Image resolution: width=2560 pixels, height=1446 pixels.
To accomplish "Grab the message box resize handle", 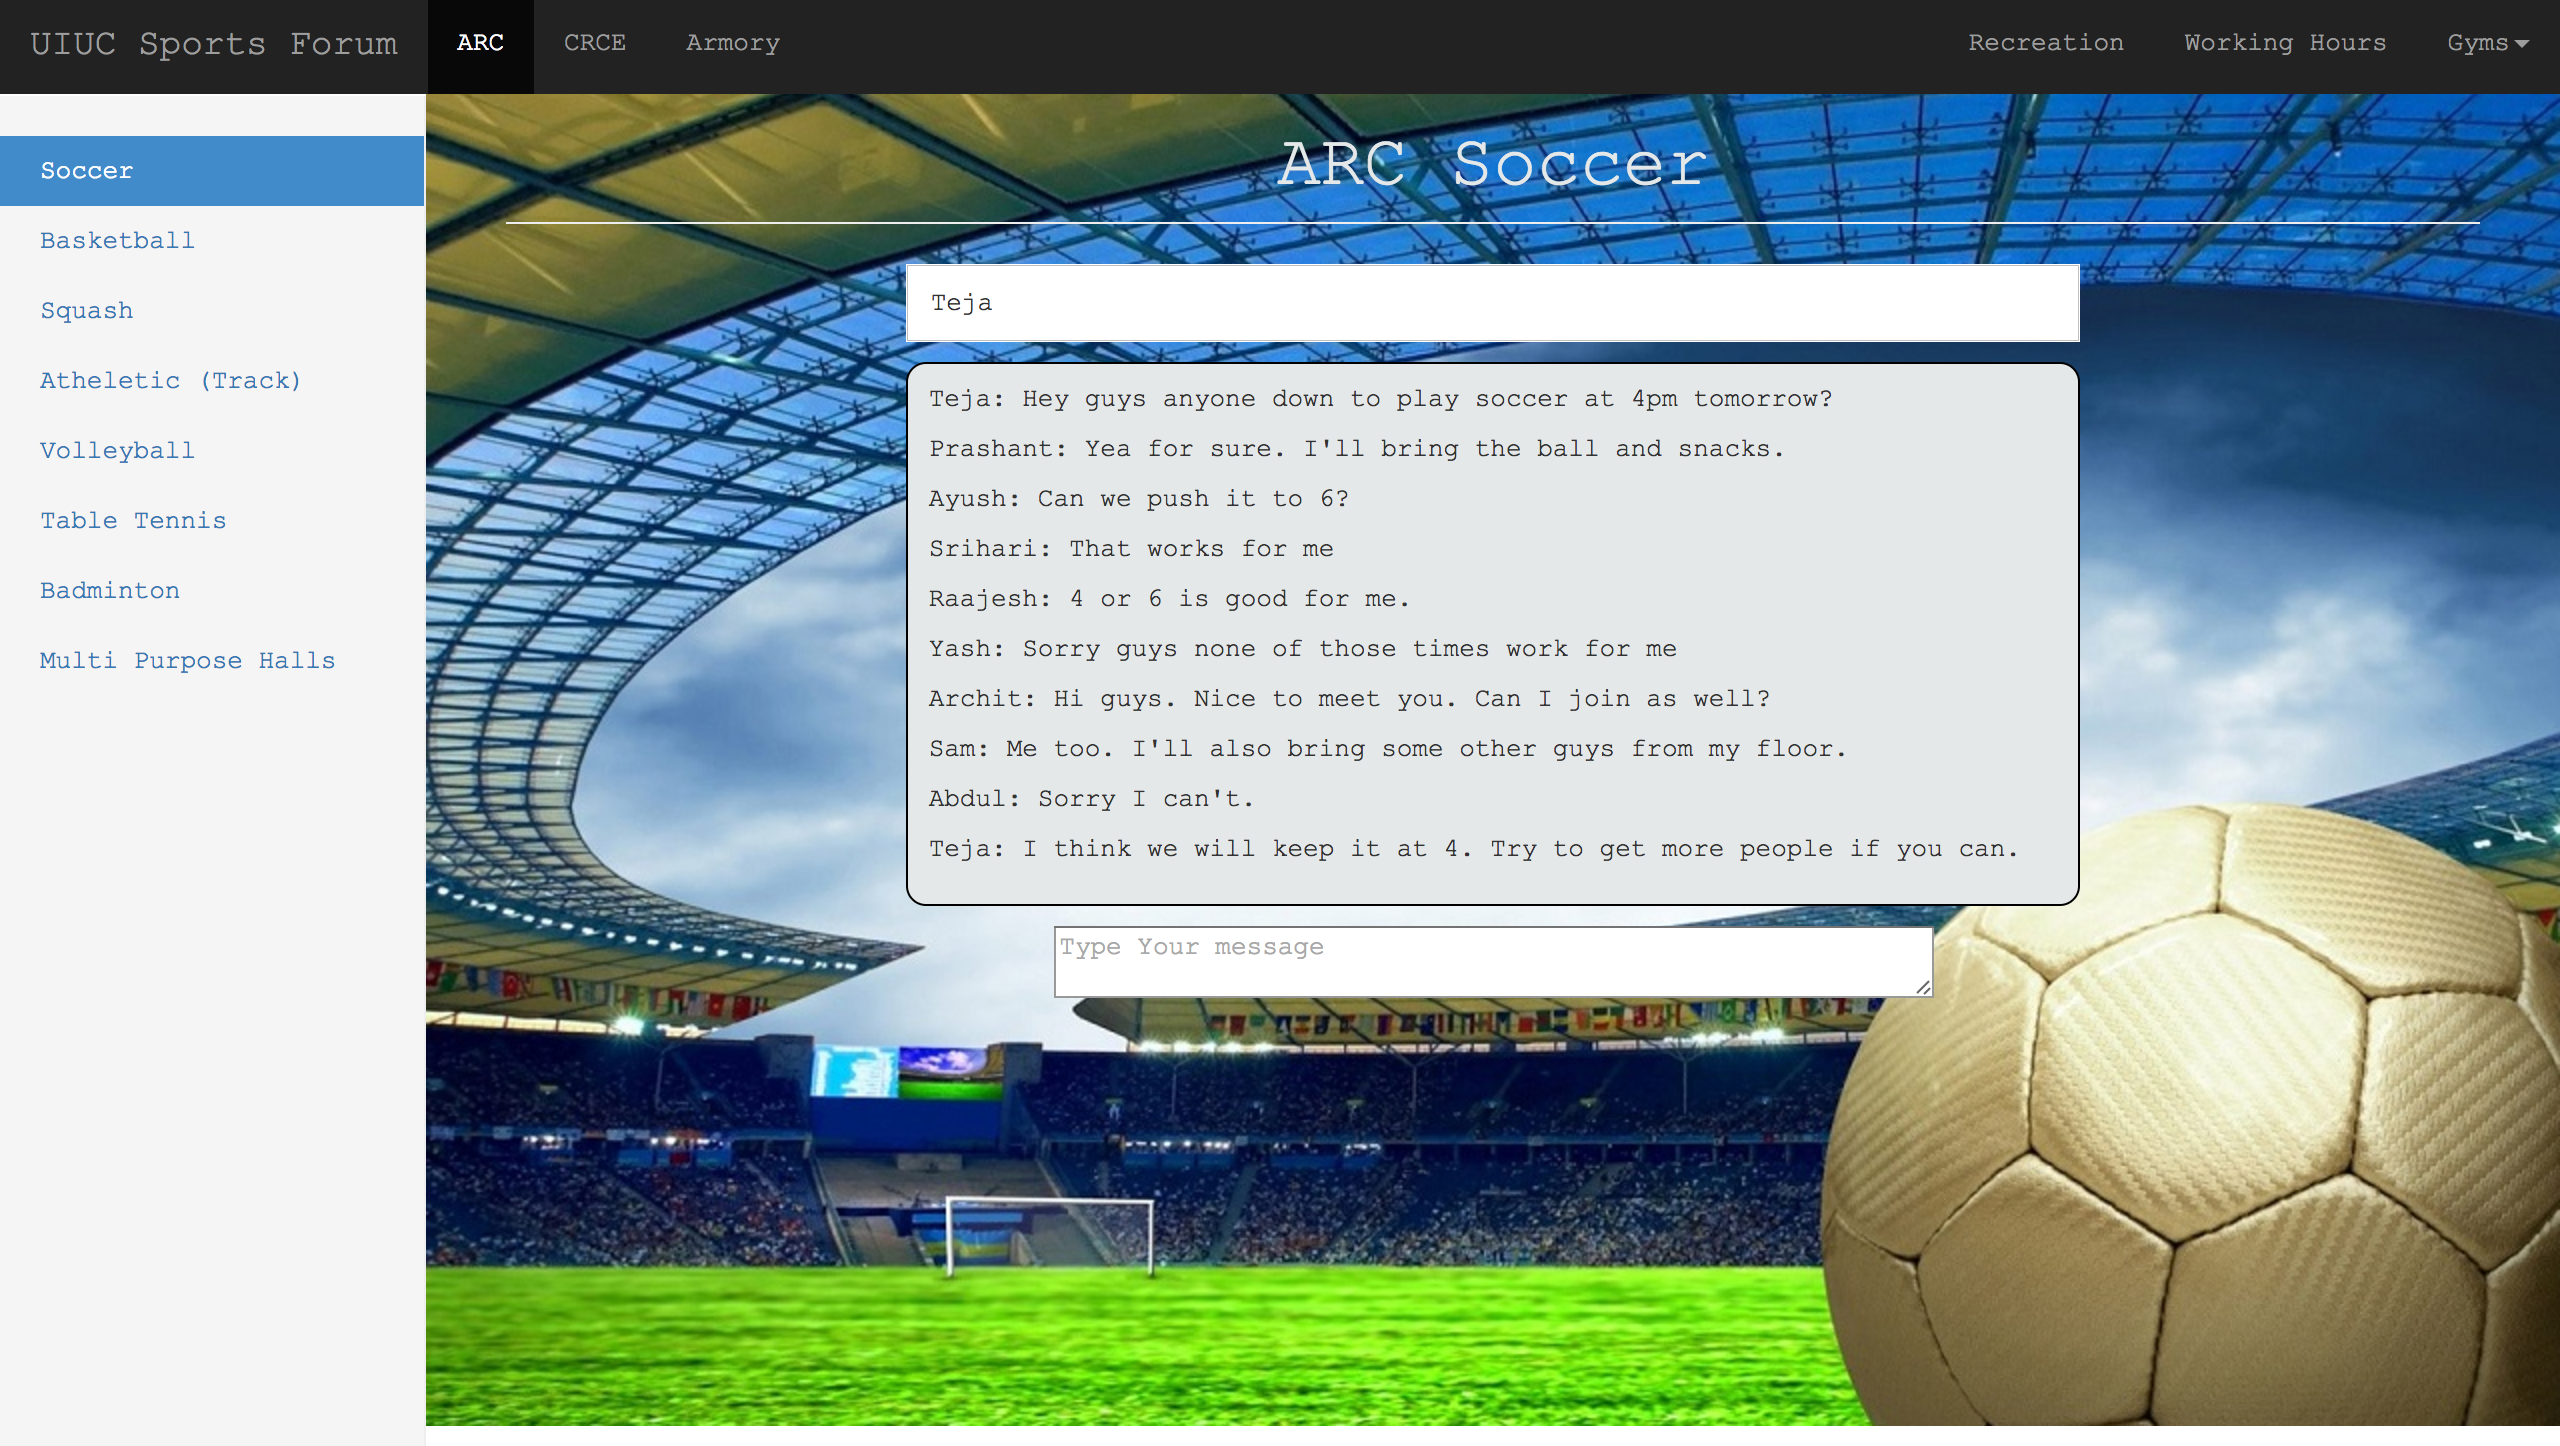I will coord(1923,987).
